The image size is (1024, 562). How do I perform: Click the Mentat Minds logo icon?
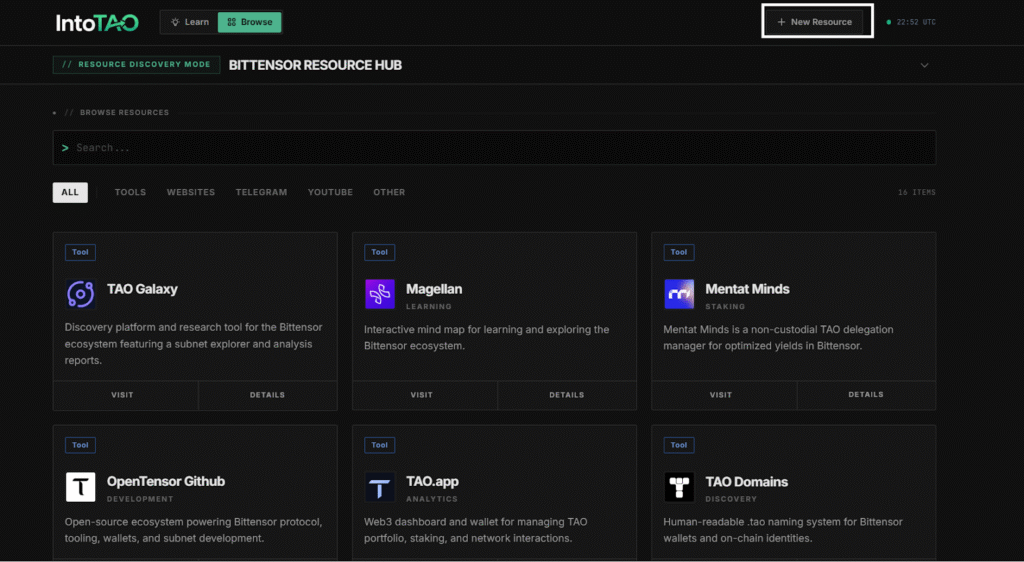679,294
